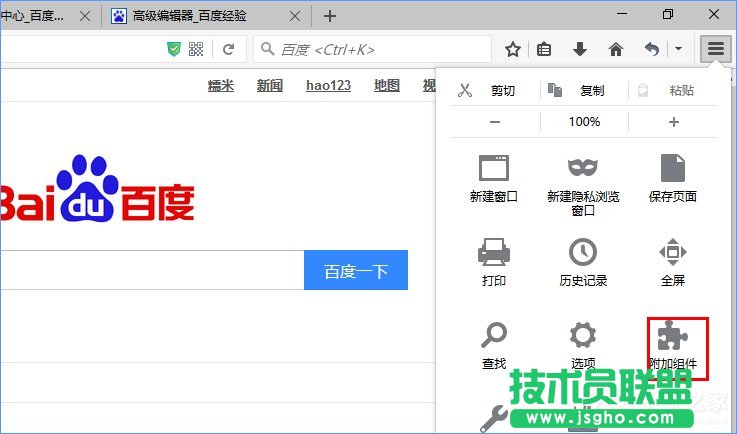Image resolution: width=737 pixels, height=434 pixels.
Task: Open the 新闻 news link
Action: 269,86
